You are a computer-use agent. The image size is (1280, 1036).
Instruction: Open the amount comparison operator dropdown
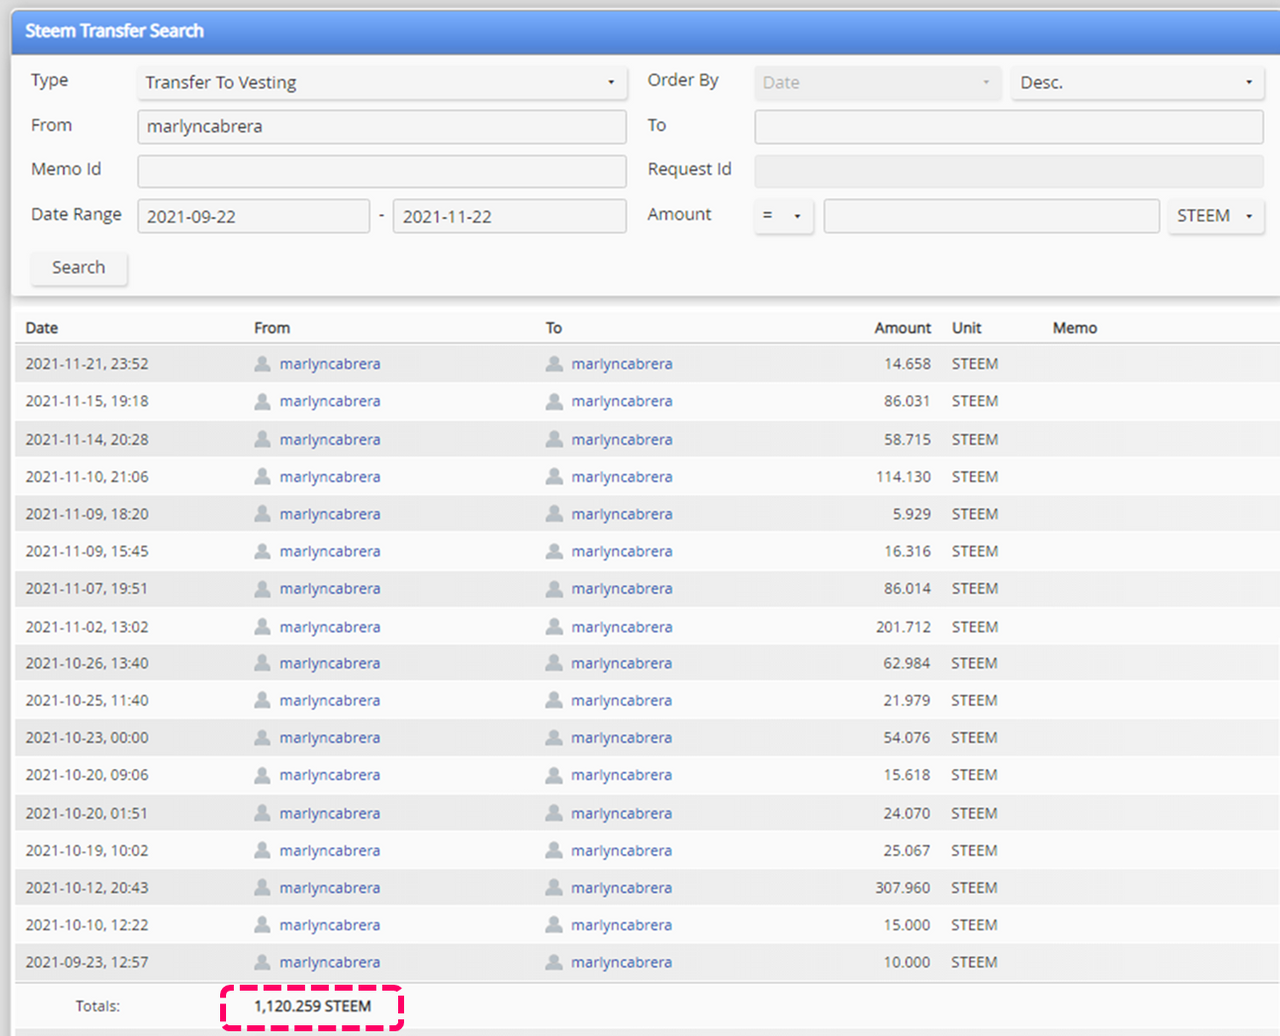[x=783, y=216]
